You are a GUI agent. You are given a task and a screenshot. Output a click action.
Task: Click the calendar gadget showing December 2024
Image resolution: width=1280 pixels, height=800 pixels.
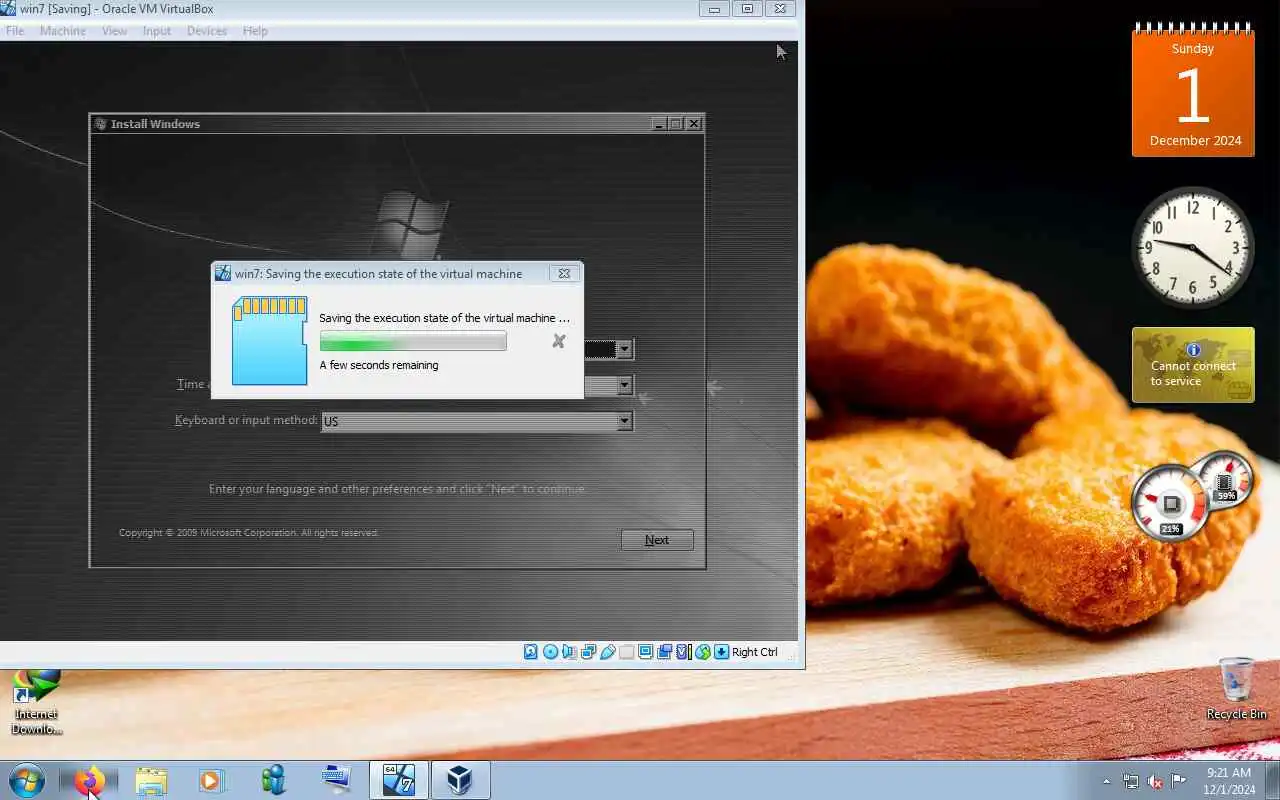pos(1193,89)
